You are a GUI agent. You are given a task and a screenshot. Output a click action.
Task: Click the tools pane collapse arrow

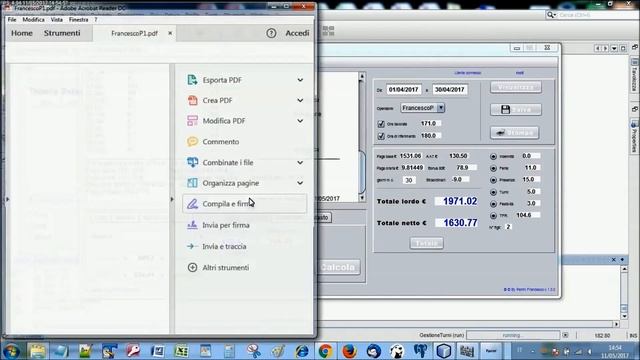pos(172,199)
